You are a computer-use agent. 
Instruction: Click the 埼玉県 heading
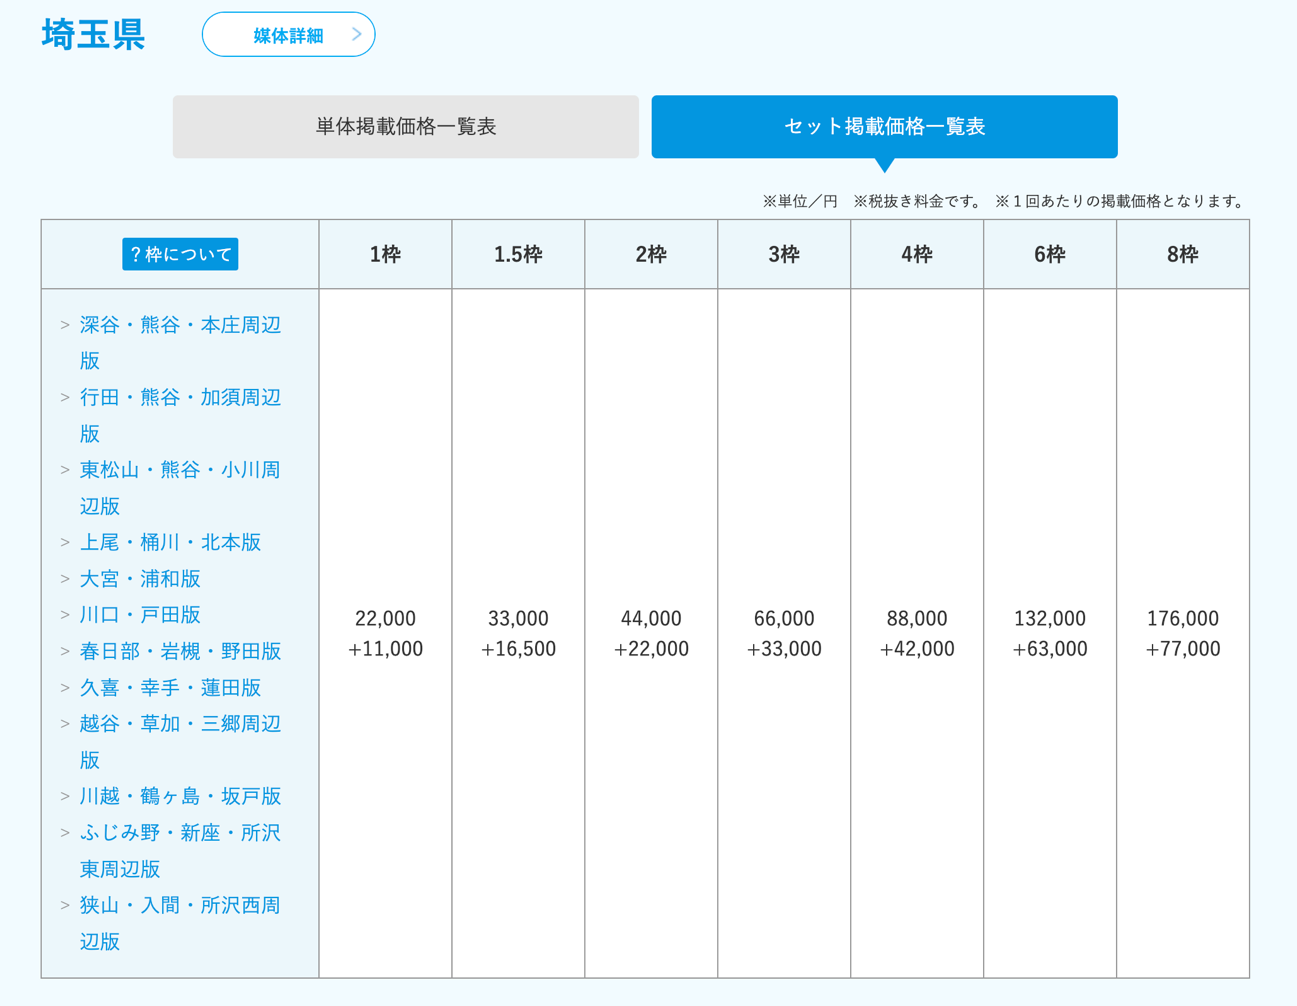pyautogui.click(x=93, y=34)
